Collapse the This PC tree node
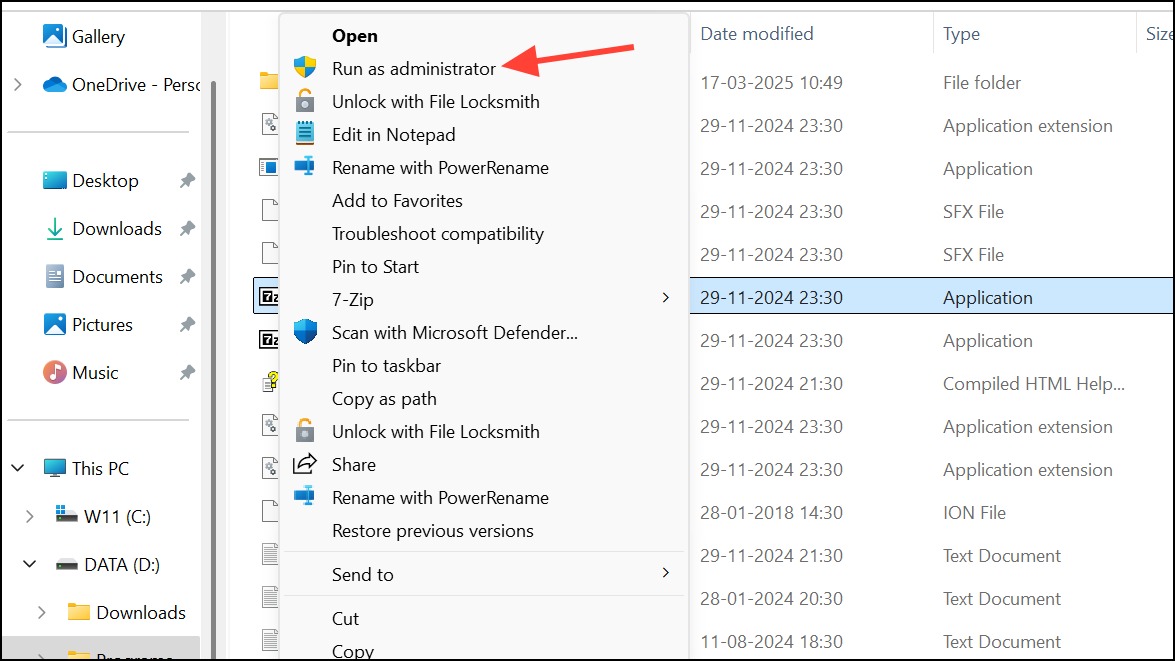Image resolution: width=1175 pixels, height=661 pixels. (18, 468)
